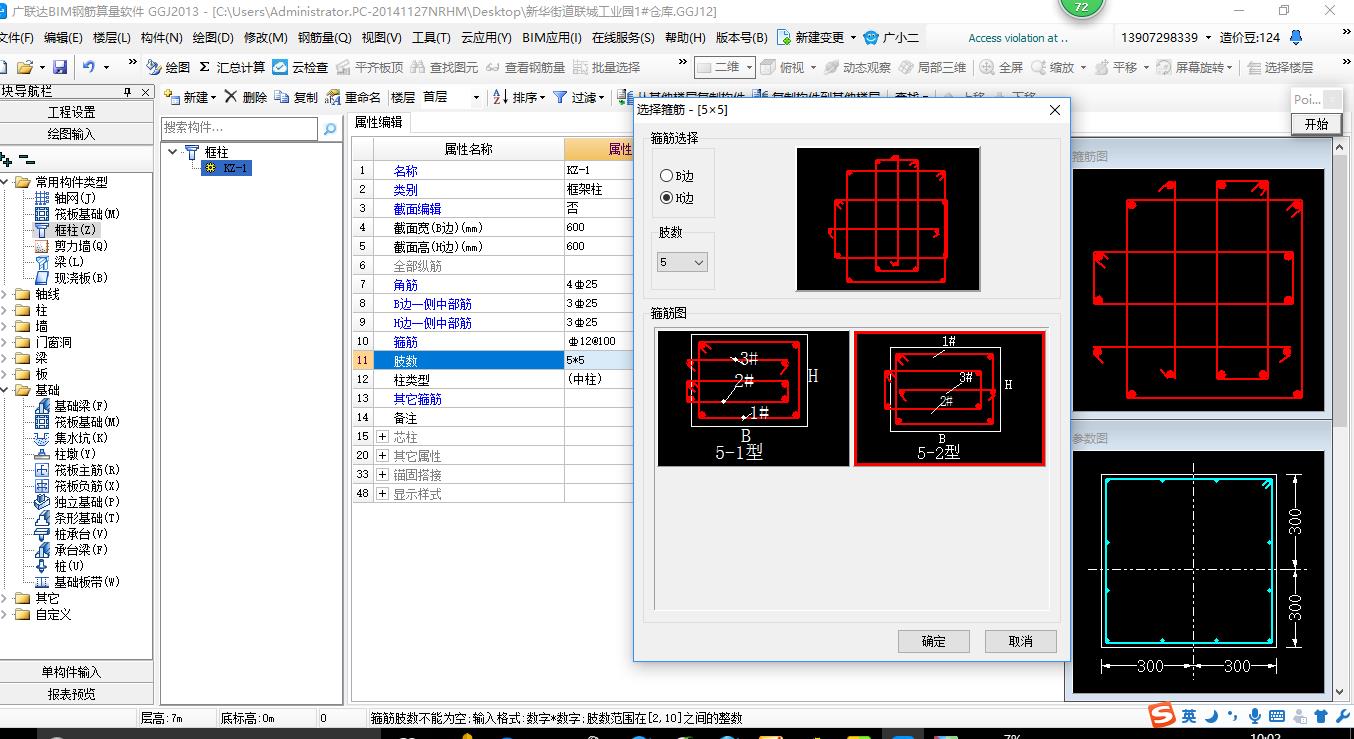Select 条形基础(T) item

(78, 518)
